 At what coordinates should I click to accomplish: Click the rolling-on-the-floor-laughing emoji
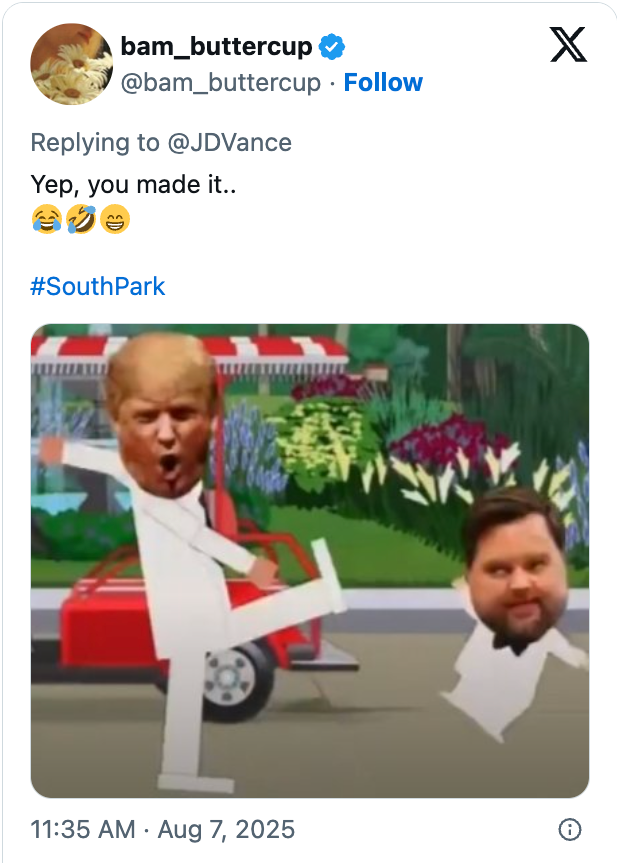click(78, 221)
